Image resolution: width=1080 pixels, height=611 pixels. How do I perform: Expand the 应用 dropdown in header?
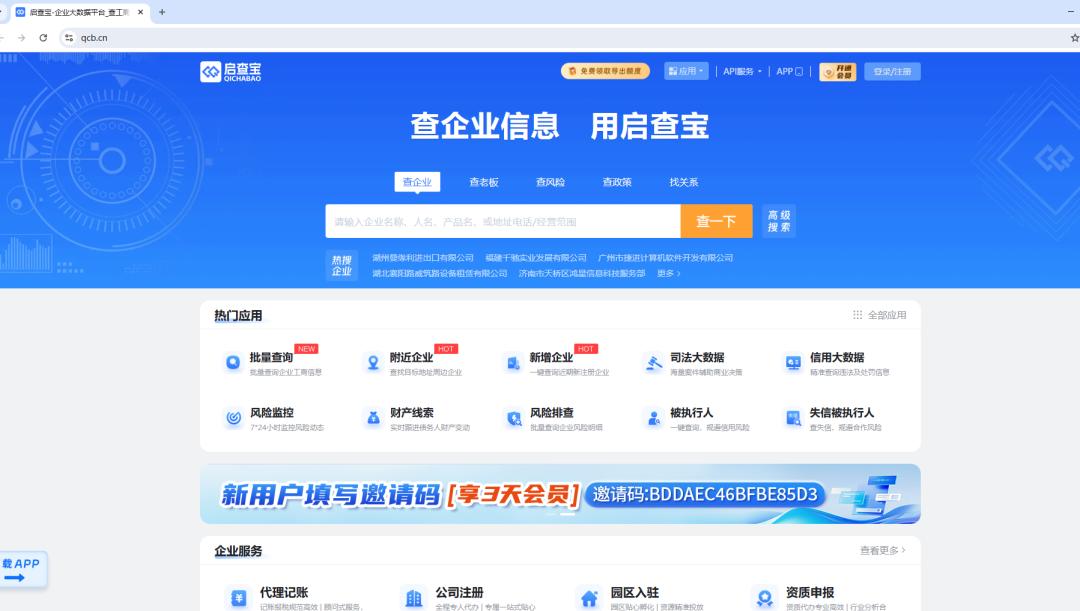coord(686,71)
